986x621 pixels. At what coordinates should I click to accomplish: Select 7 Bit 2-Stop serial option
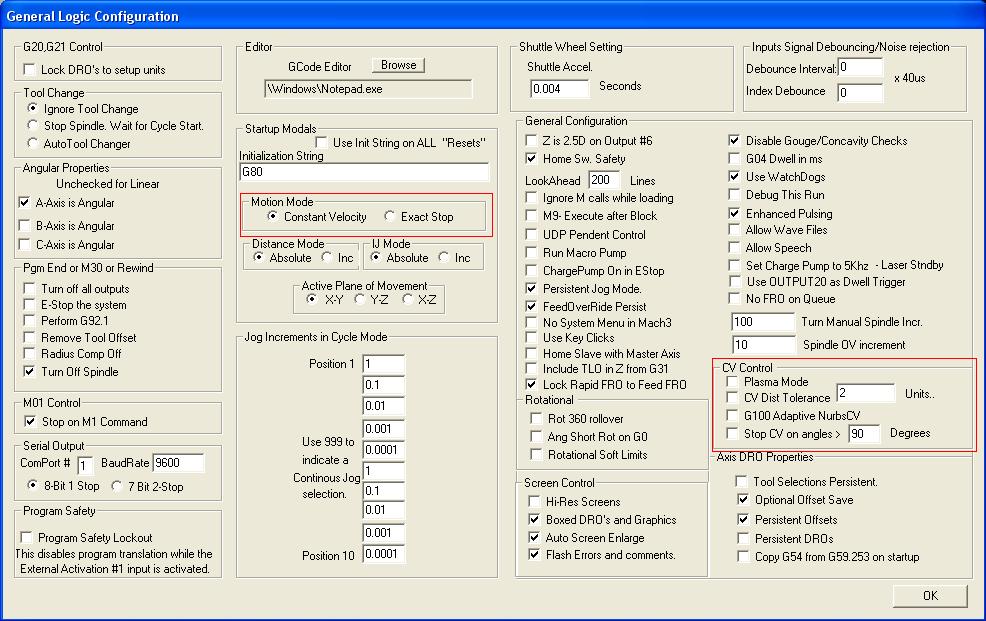[116, 485]
